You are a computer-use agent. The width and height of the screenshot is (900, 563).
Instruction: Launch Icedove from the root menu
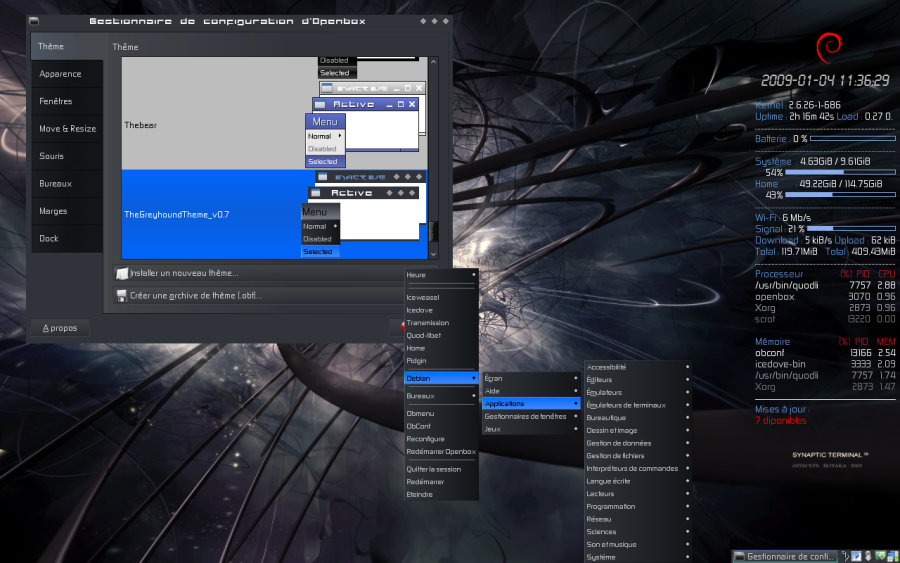[x=441, y=310]
